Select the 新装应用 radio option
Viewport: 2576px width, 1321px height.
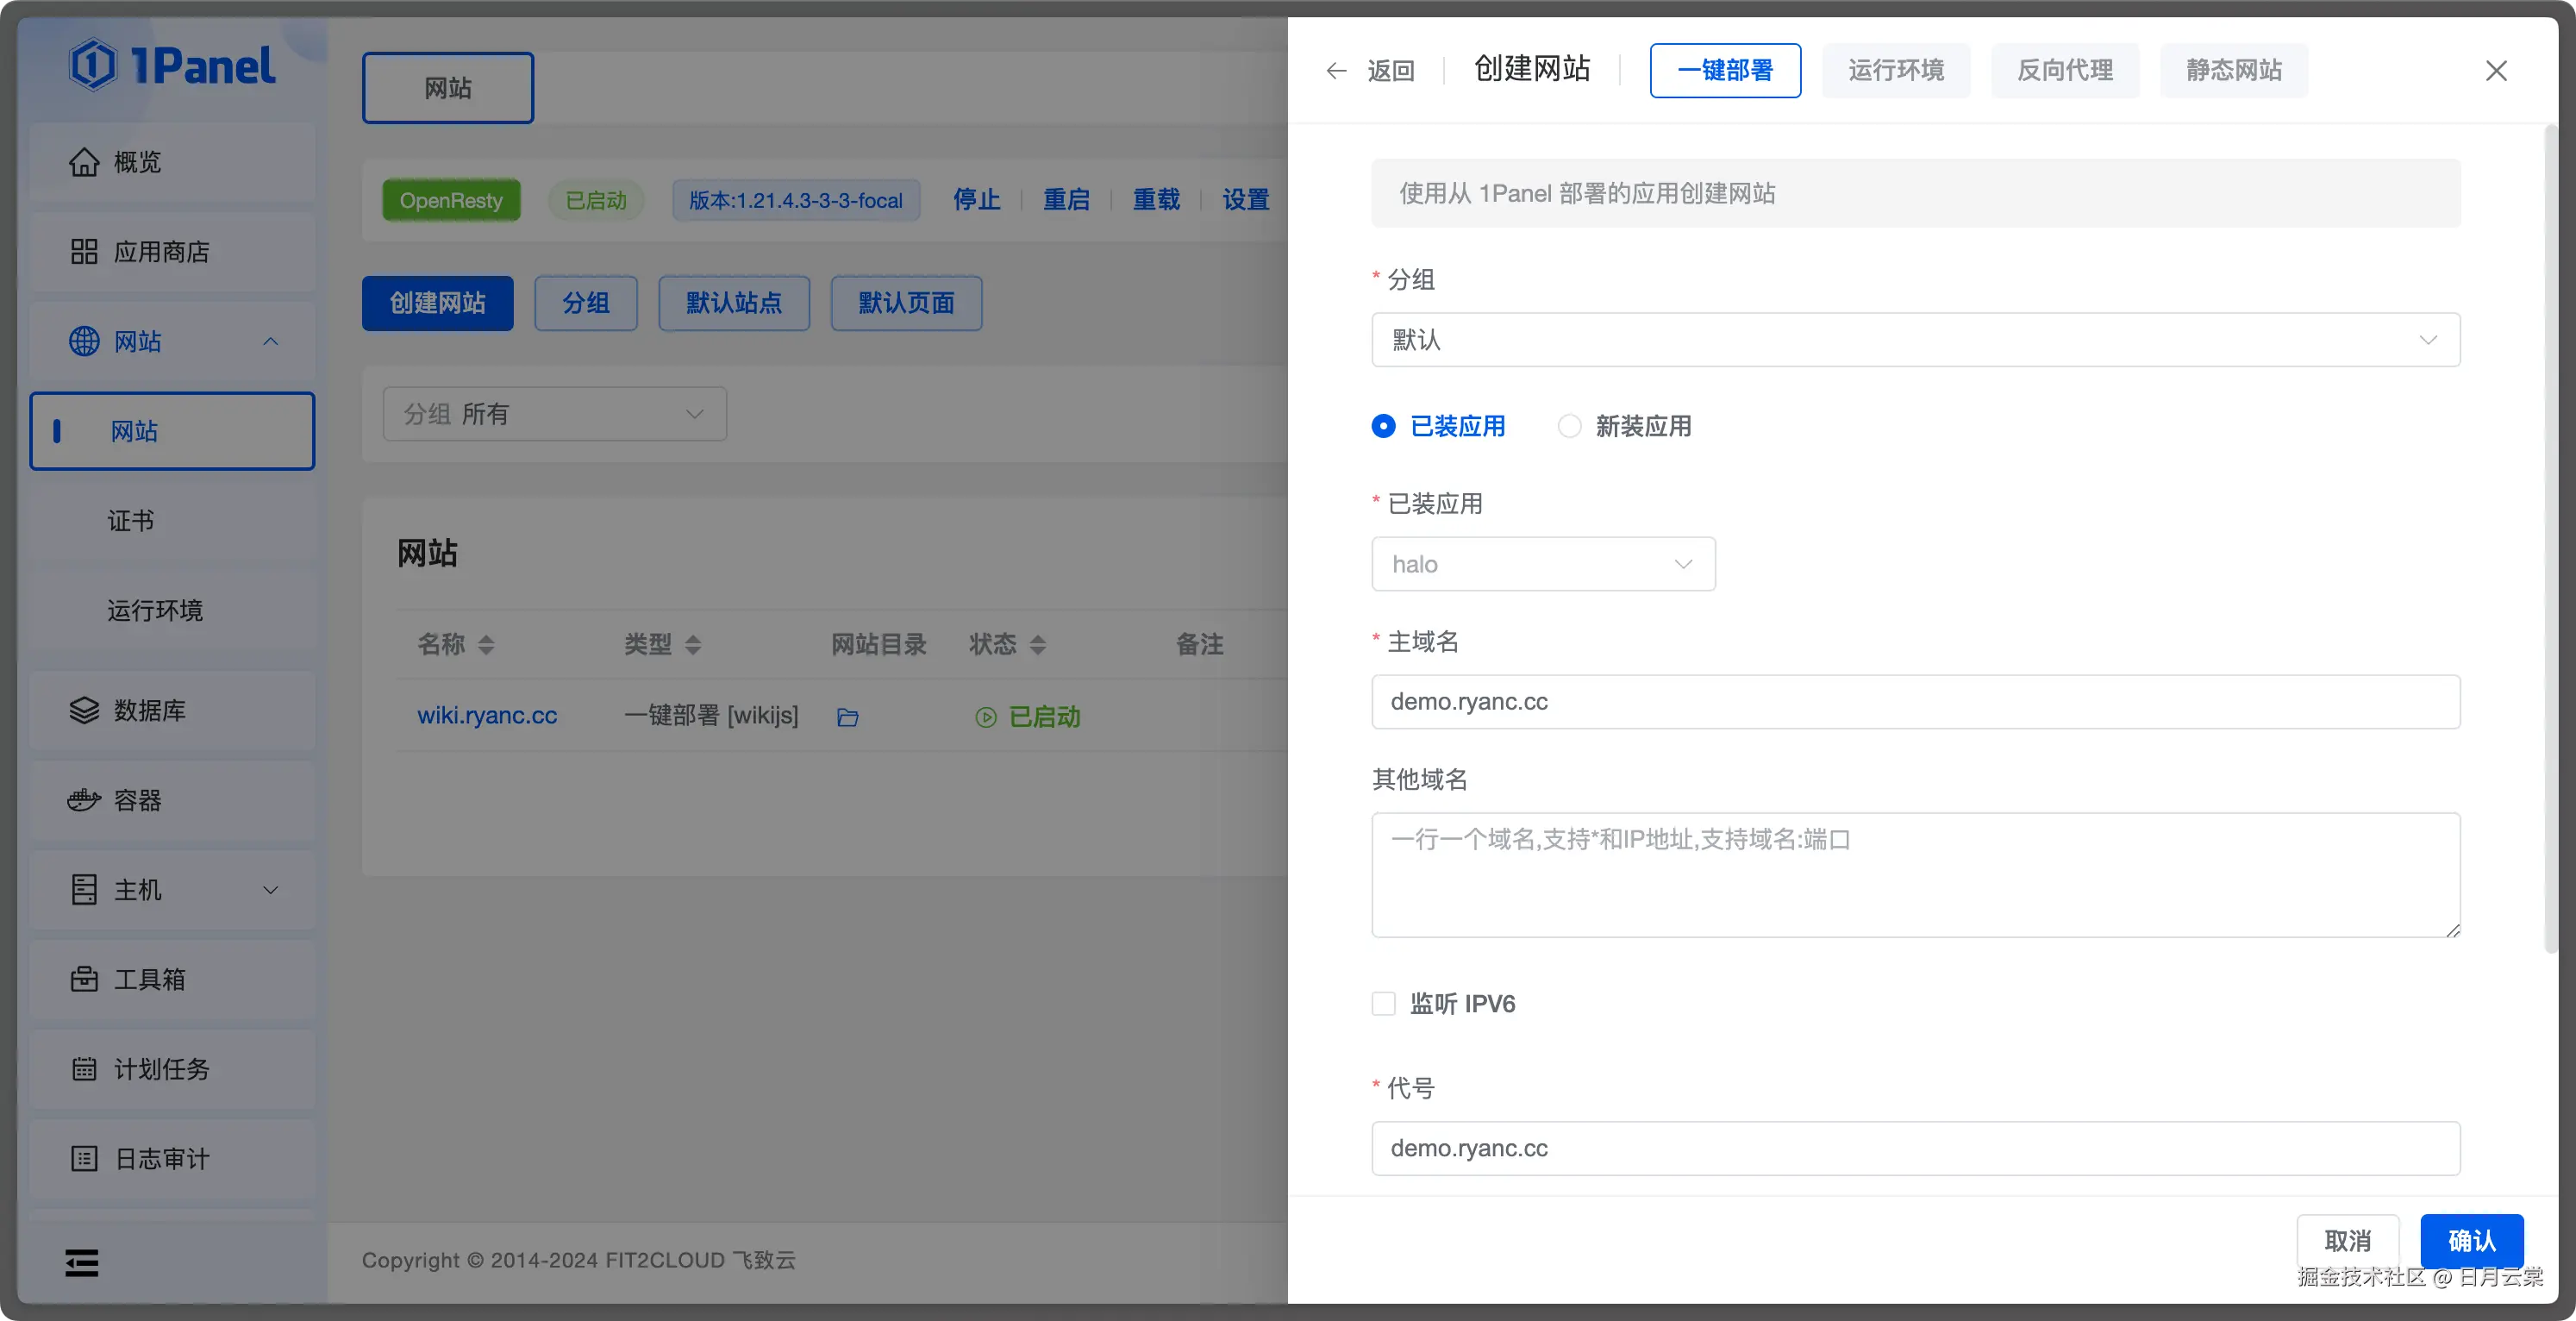click(1570, 427)
